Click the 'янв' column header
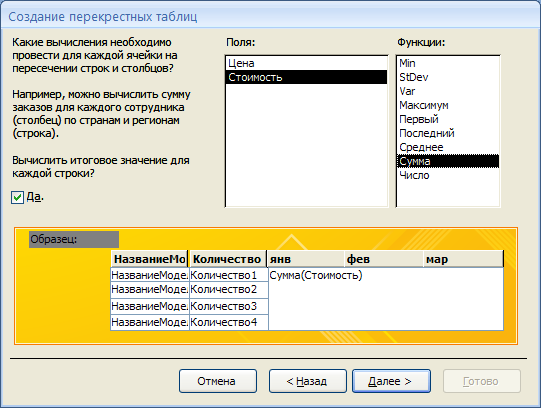 coord(306,259)
